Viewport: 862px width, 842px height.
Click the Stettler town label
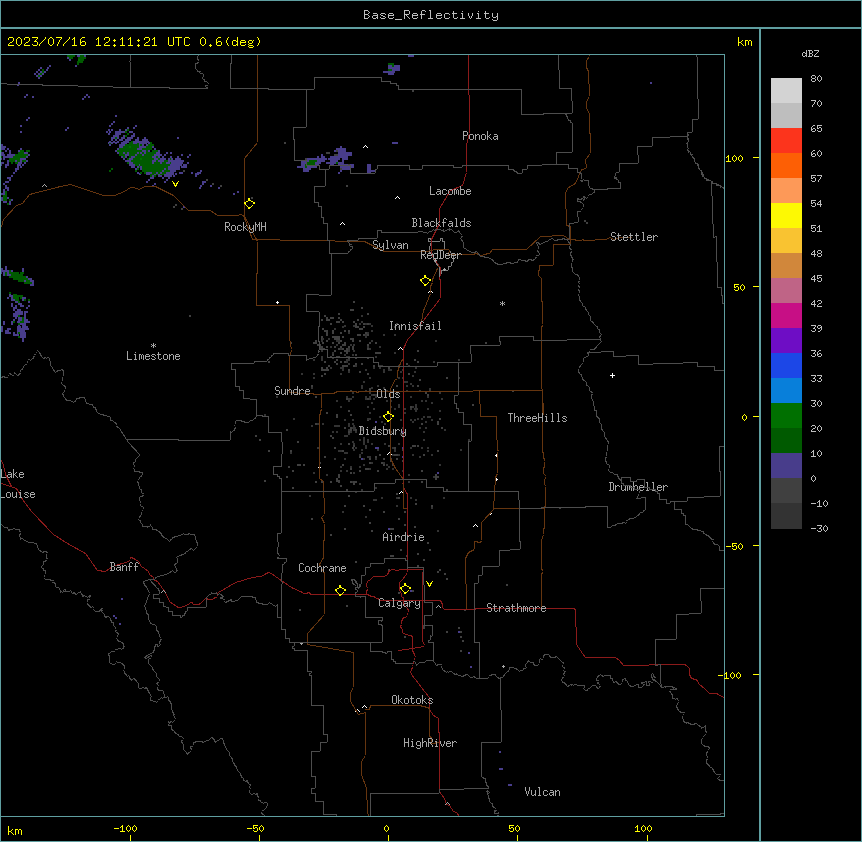click(634, 237)
